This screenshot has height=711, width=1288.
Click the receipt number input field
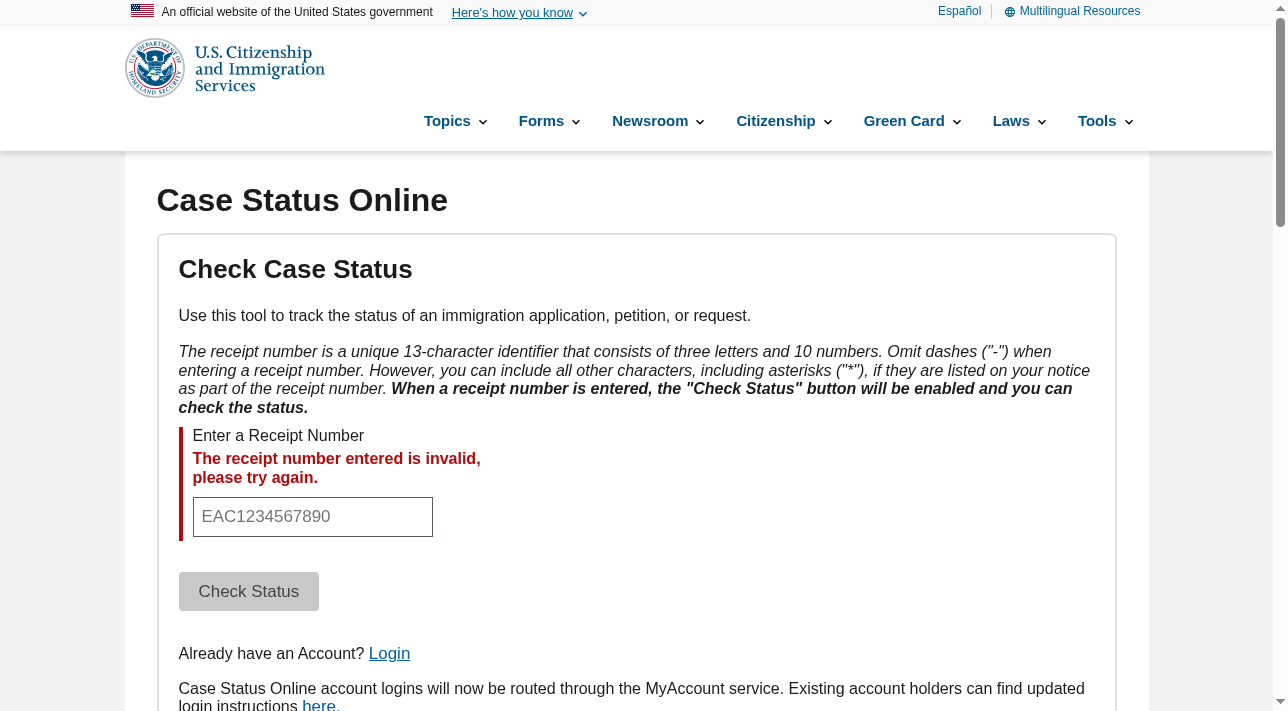tap(313, 517)
